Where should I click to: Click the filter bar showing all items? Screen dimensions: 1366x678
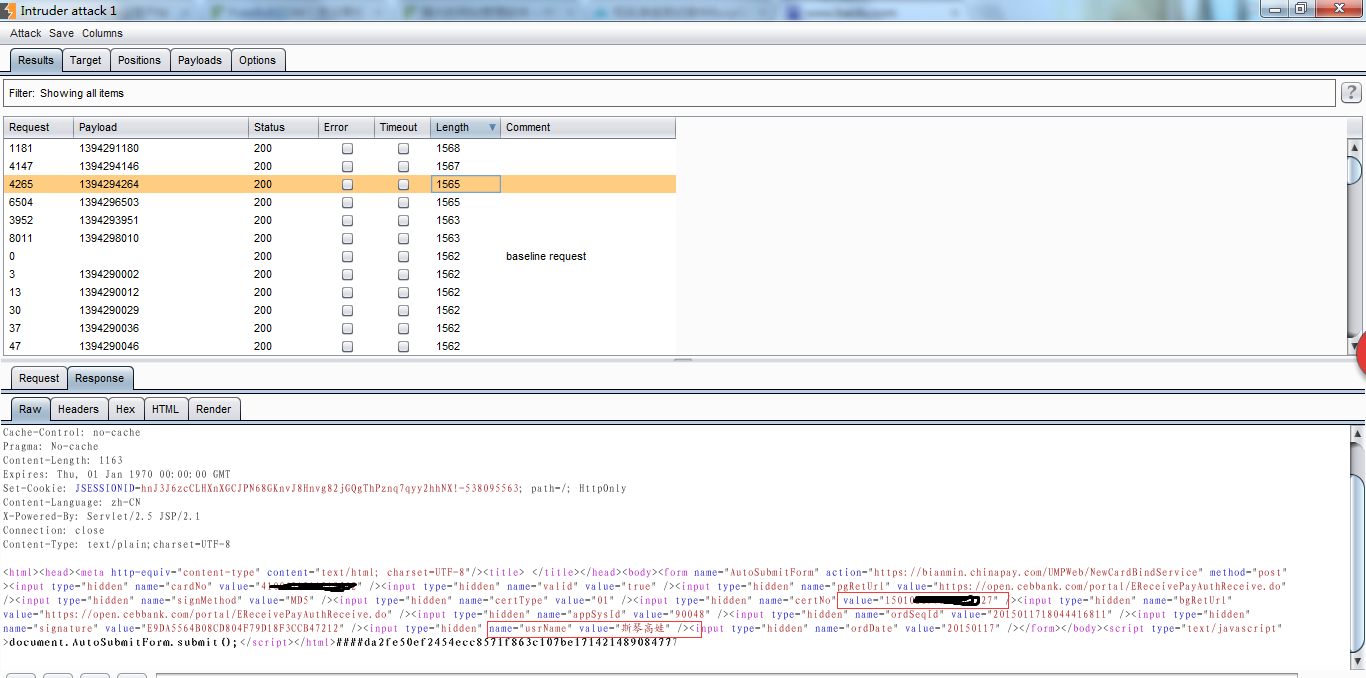click(669, 93)
